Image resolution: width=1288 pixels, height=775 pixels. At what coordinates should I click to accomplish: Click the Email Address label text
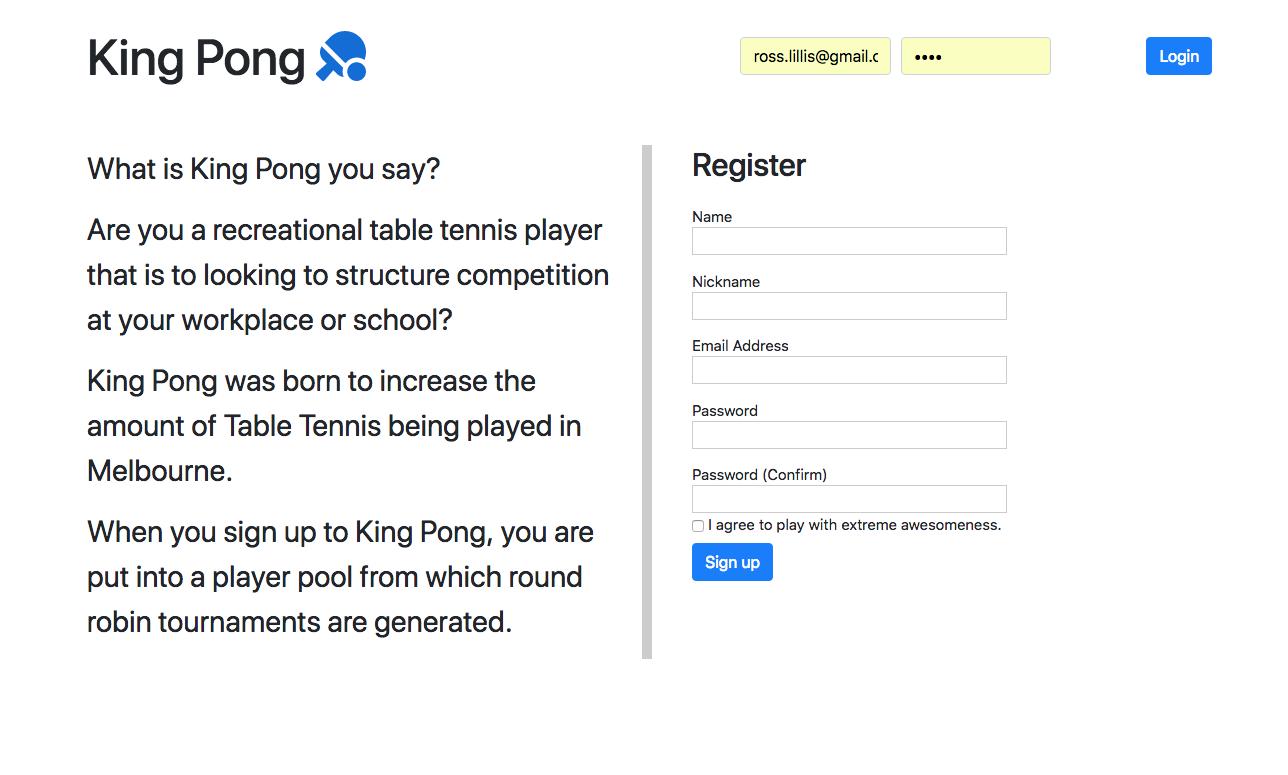[740, 346]
